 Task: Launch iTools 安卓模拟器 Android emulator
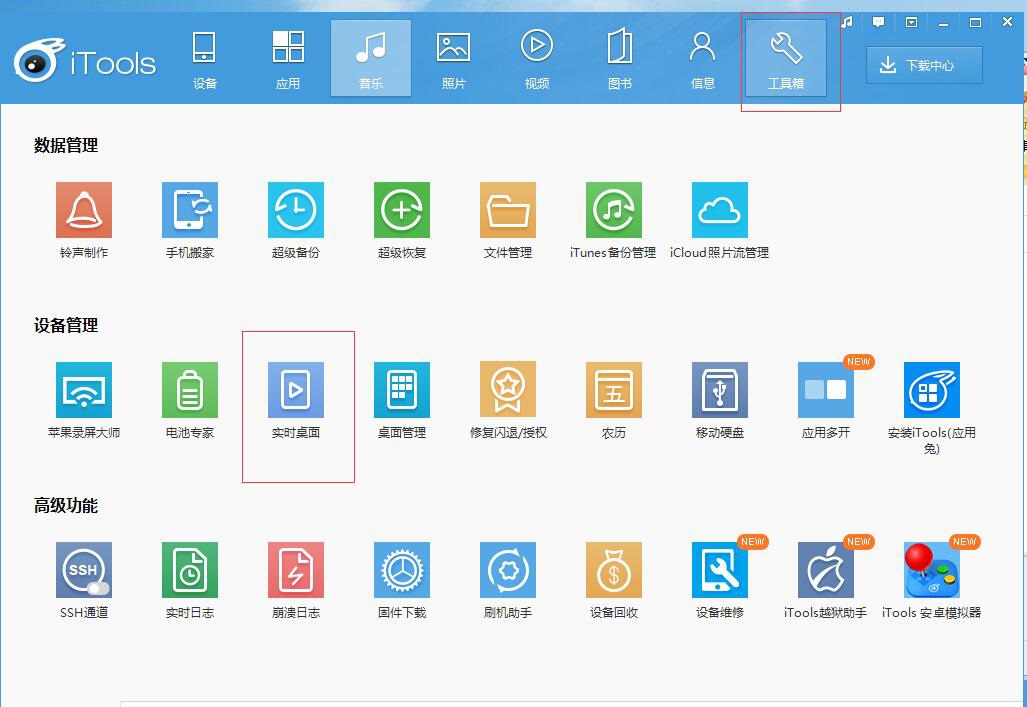931,569
